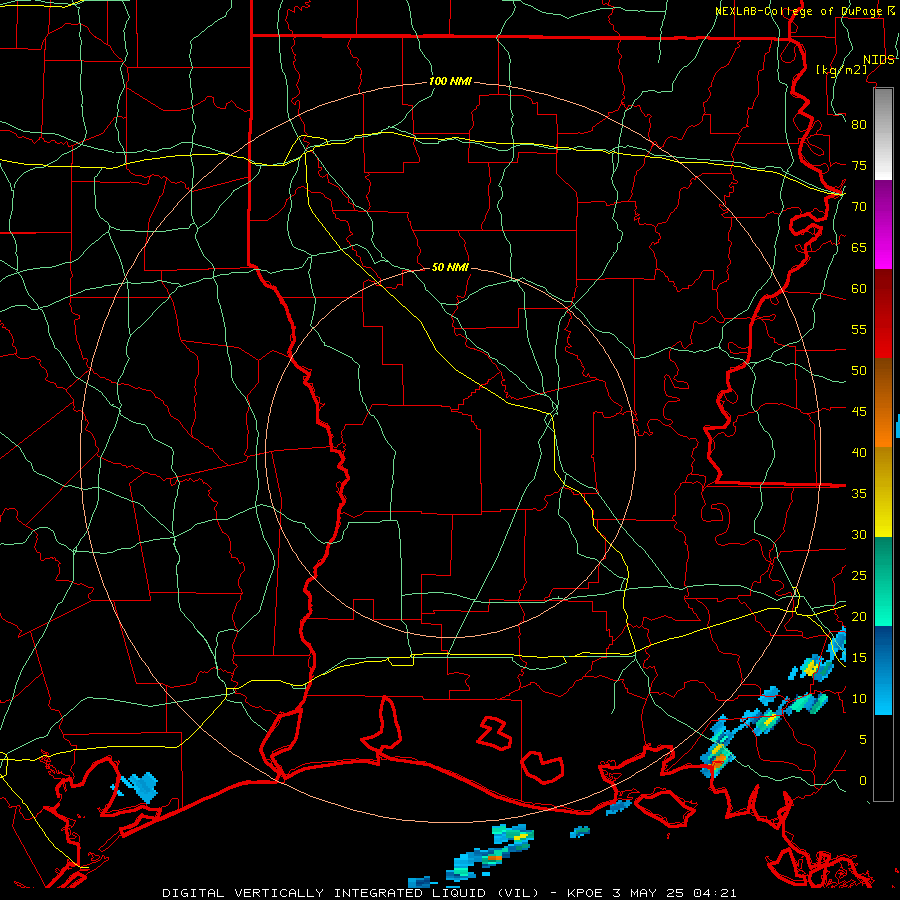Click the scale value 60
Image resolution: width=900 pixels, height=900 pixels.
tap(859, 289)
